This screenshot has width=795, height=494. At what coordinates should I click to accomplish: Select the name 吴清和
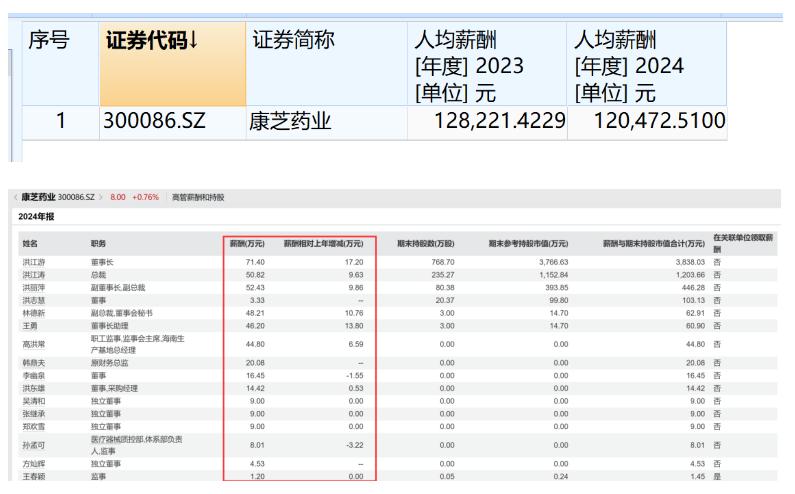tap(34, 401)
